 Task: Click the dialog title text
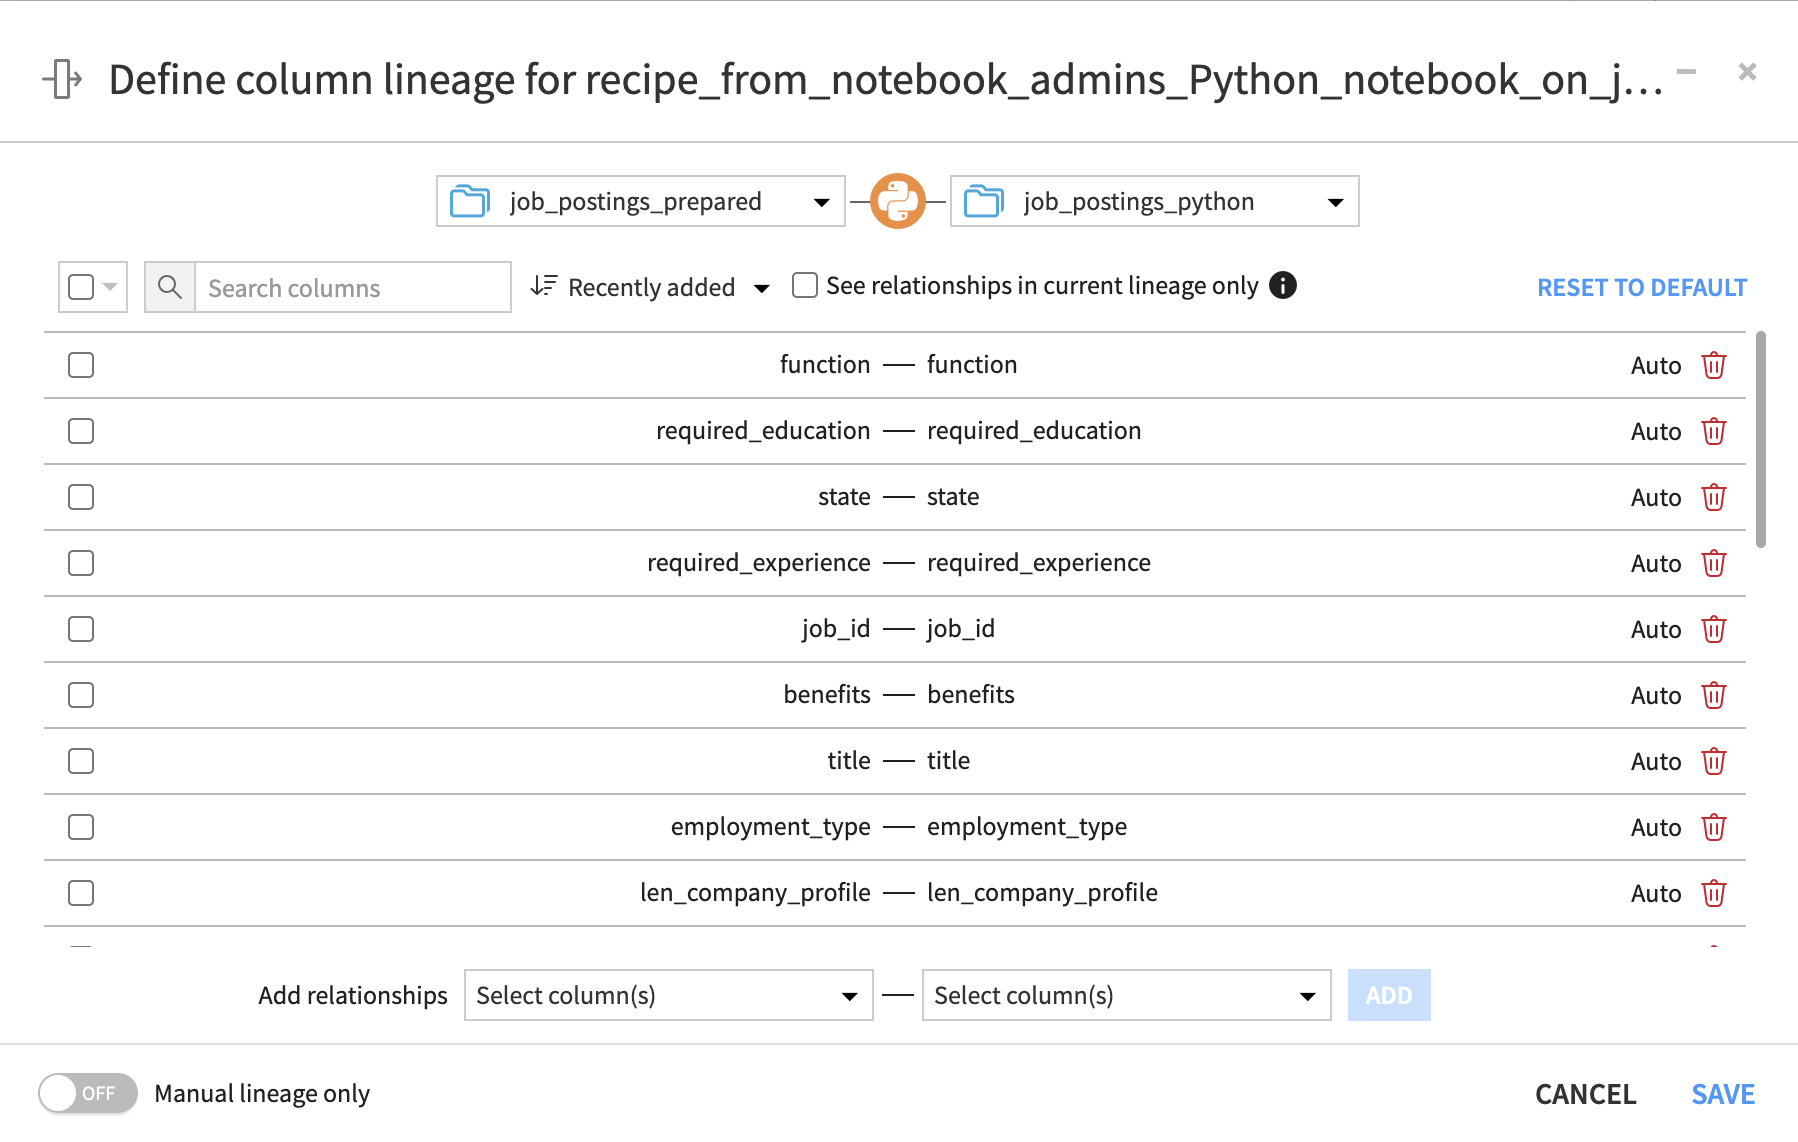[885, 79]
